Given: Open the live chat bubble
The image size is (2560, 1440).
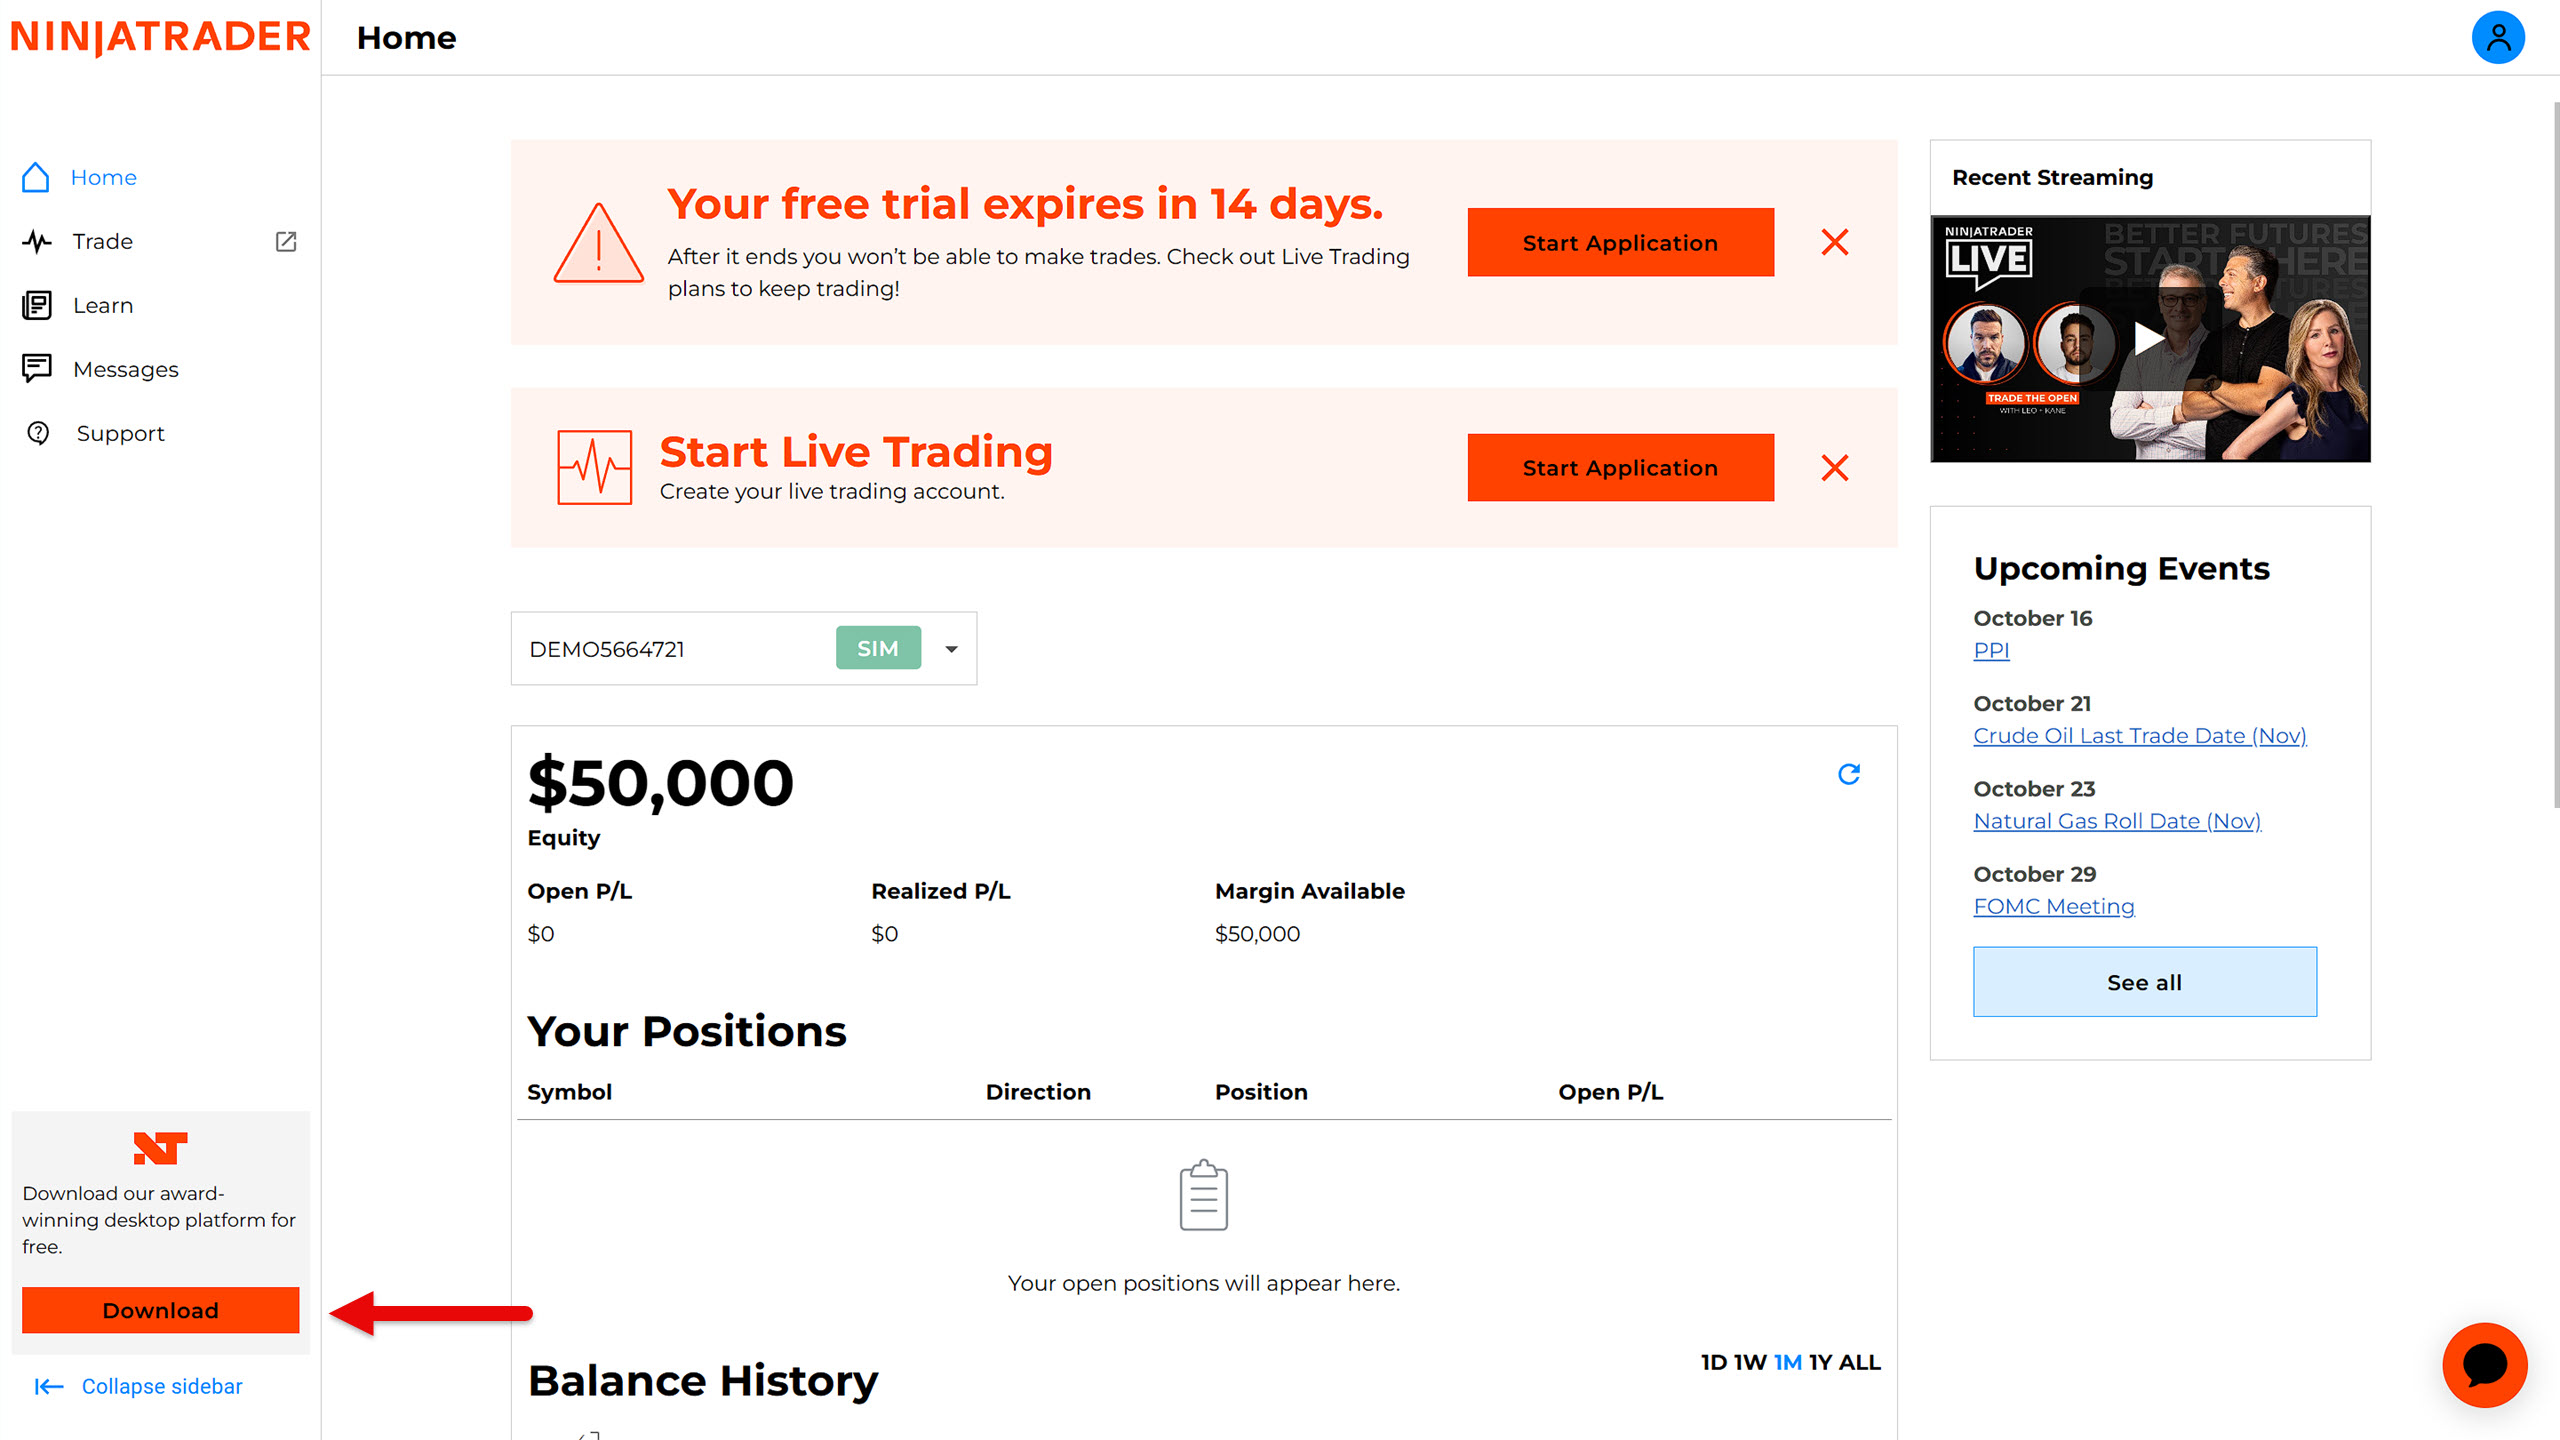Looking at the screenshot, I should pyautogui.click(x=2484, y=1364).
